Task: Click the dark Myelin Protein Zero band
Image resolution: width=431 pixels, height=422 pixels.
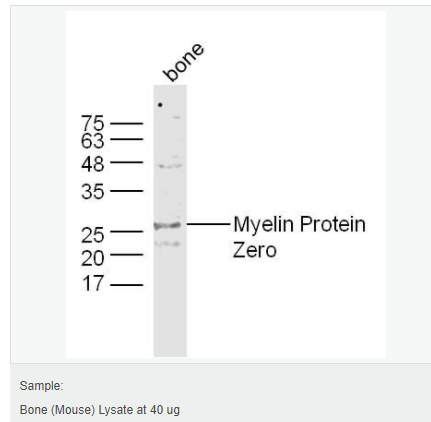Action: coord(167,226)
